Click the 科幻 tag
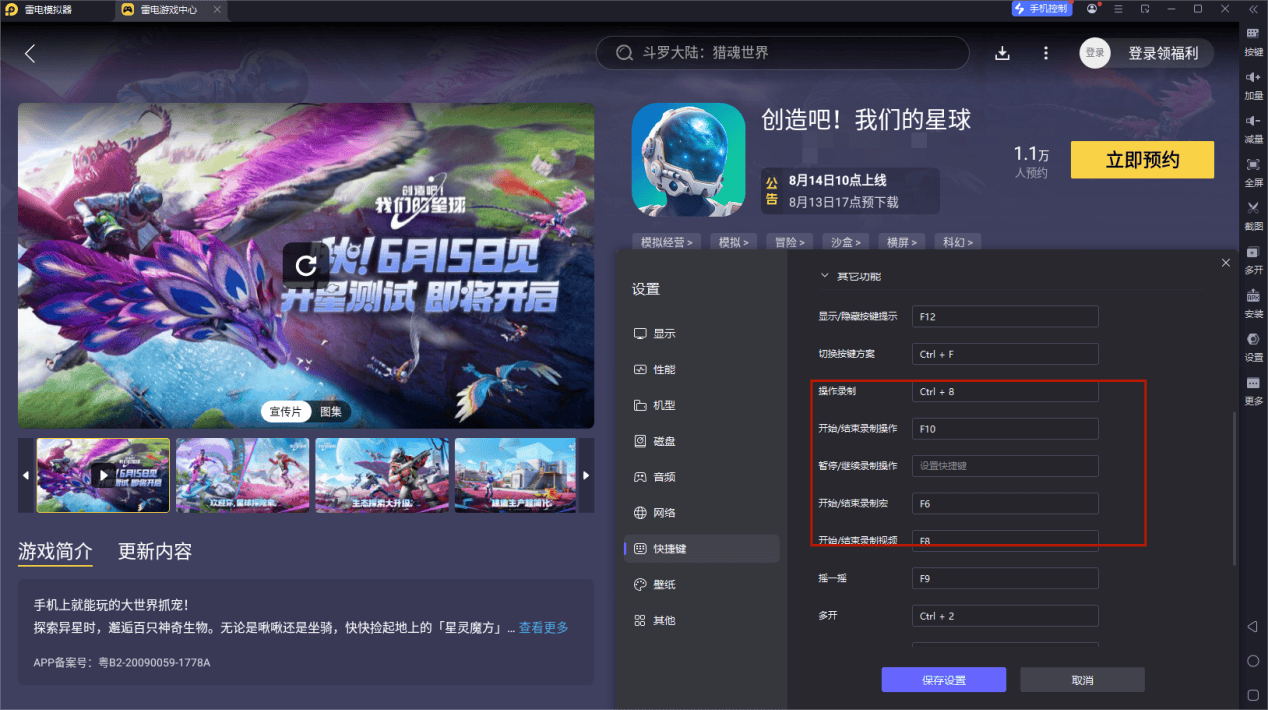This screenshot has height=710, width=1268. coord(958,242)
